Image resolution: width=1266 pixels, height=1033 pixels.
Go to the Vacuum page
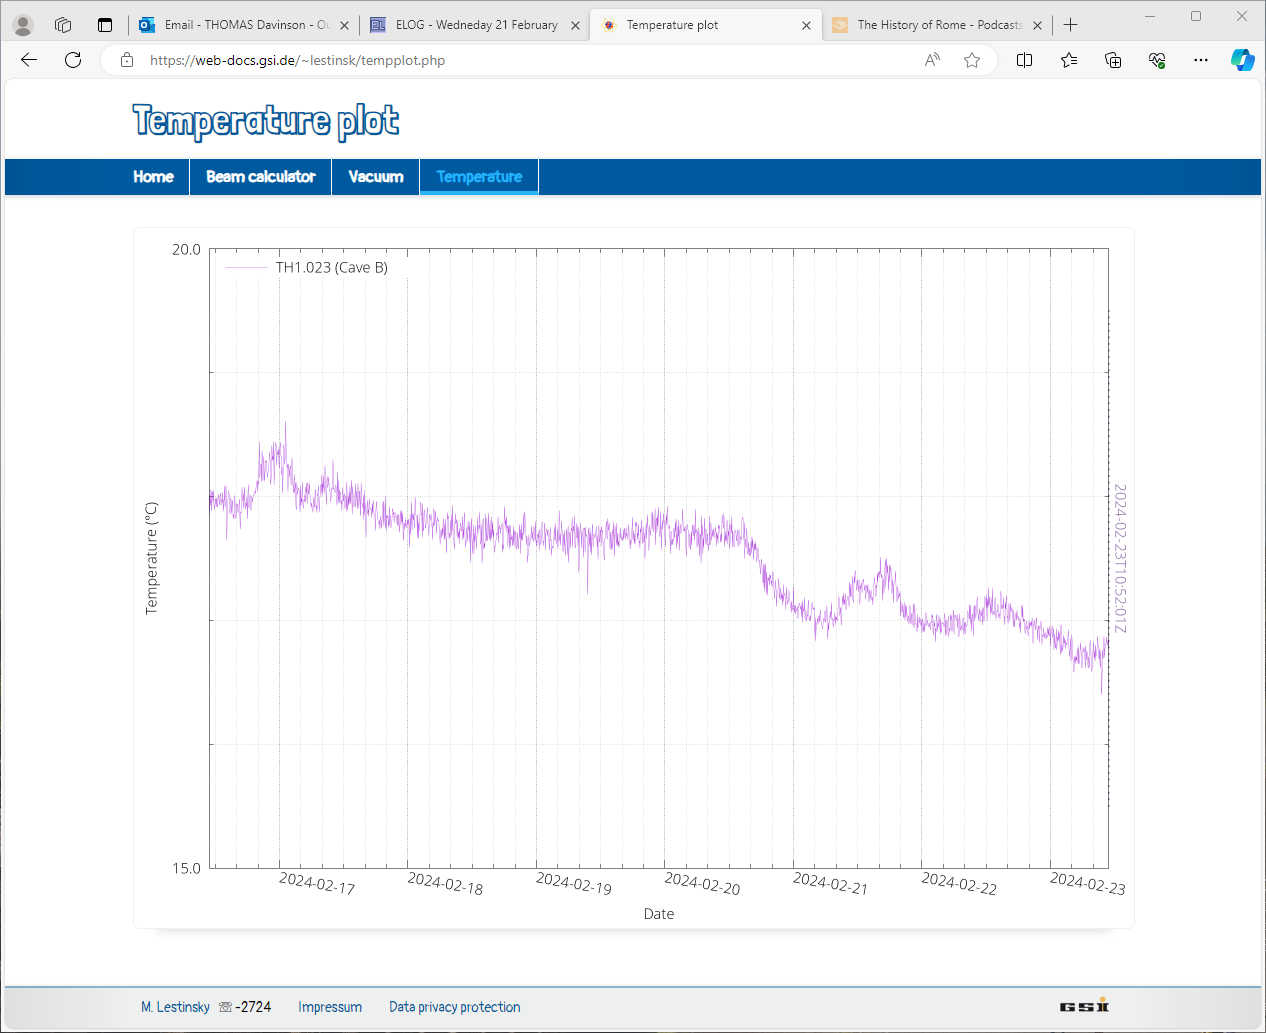click(x=376, y=177)
